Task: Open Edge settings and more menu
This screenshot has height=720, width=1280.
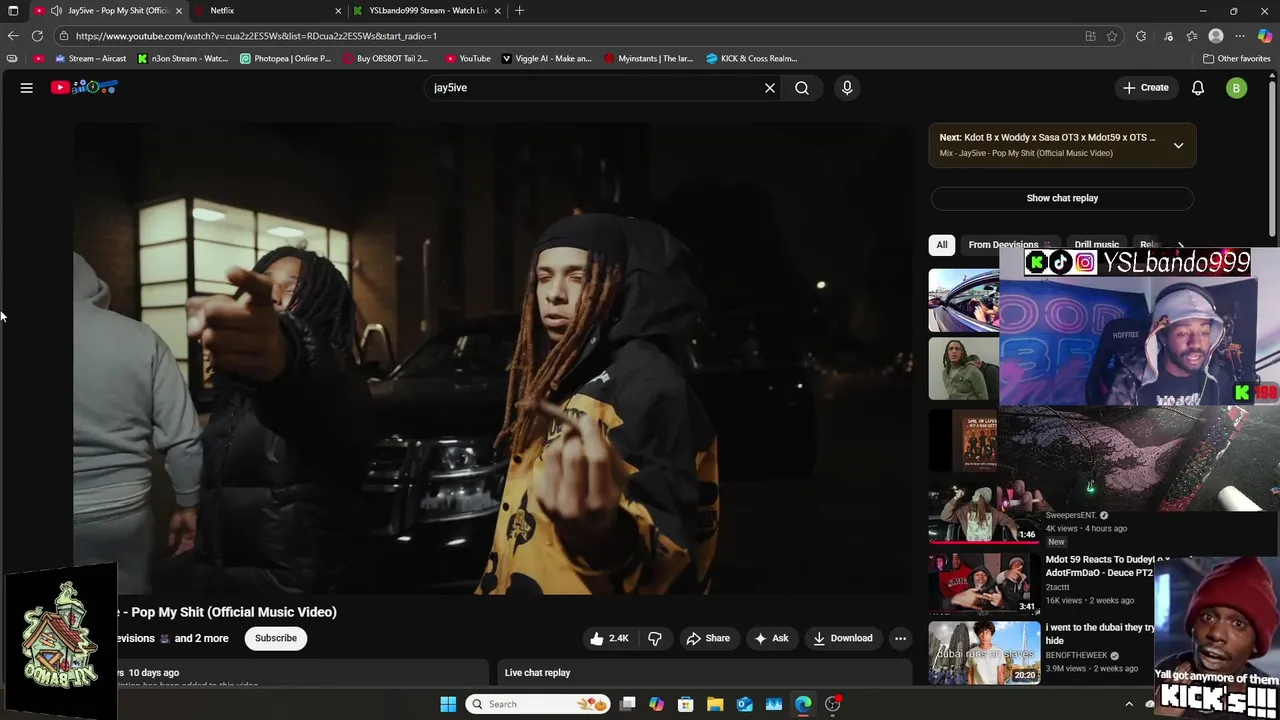Action: point(1240,36)
